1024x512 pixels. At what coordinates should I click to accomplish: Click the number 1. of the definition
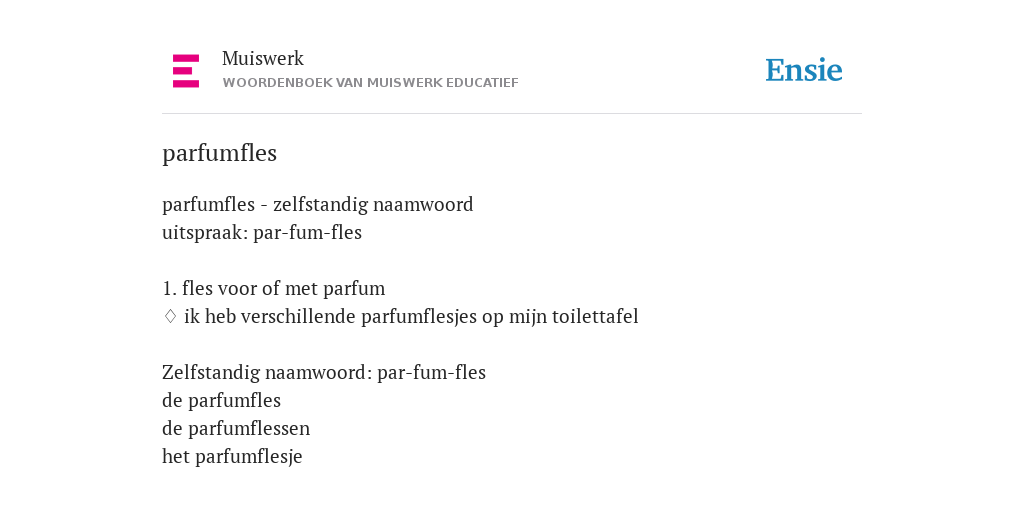tap(169, 288)
